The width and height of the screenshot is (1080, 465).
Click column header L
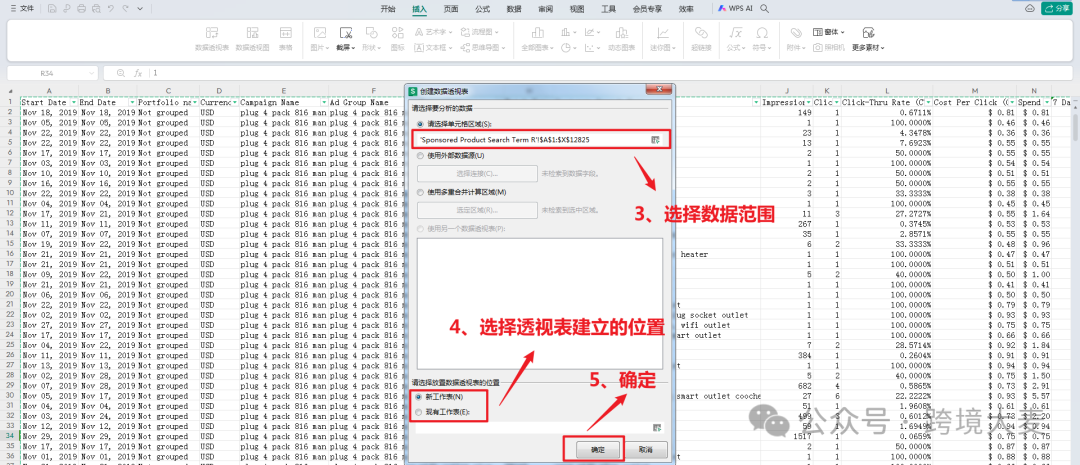886,91
